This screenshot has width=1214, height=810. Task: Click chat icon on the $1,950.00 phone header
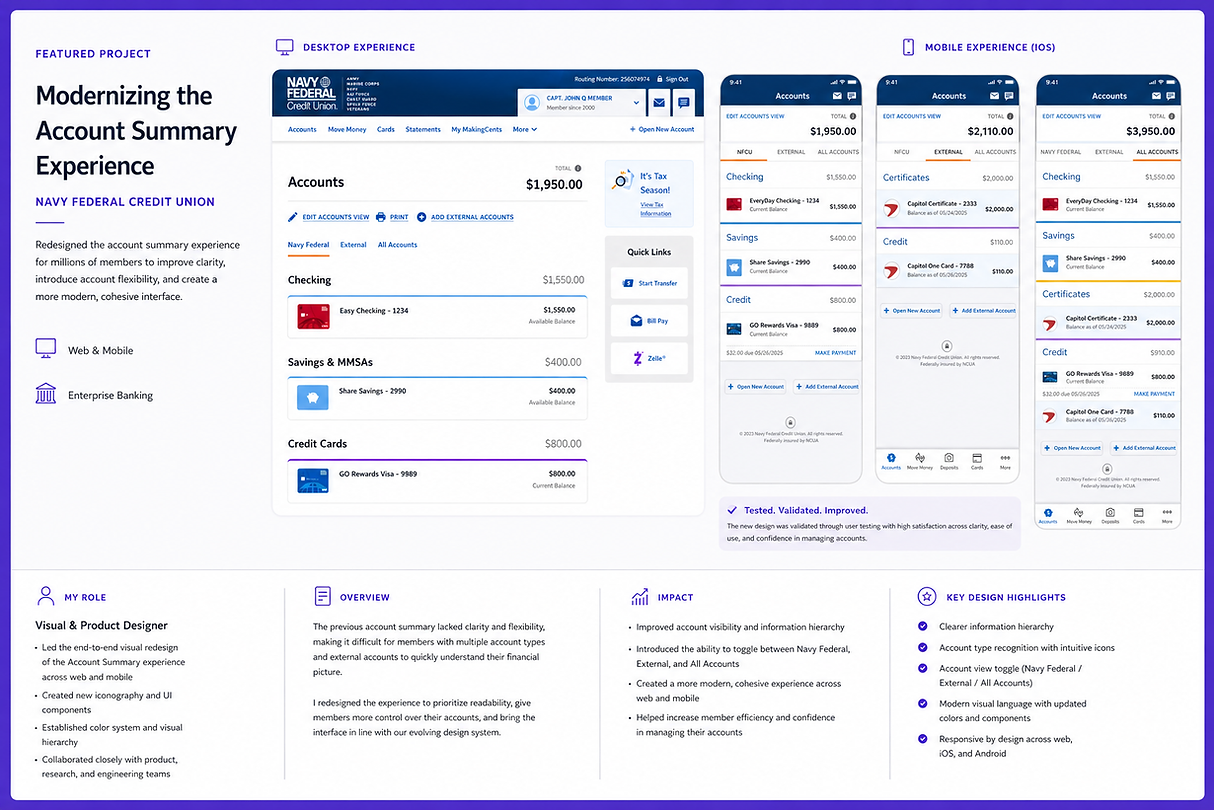tap(852, 96)
